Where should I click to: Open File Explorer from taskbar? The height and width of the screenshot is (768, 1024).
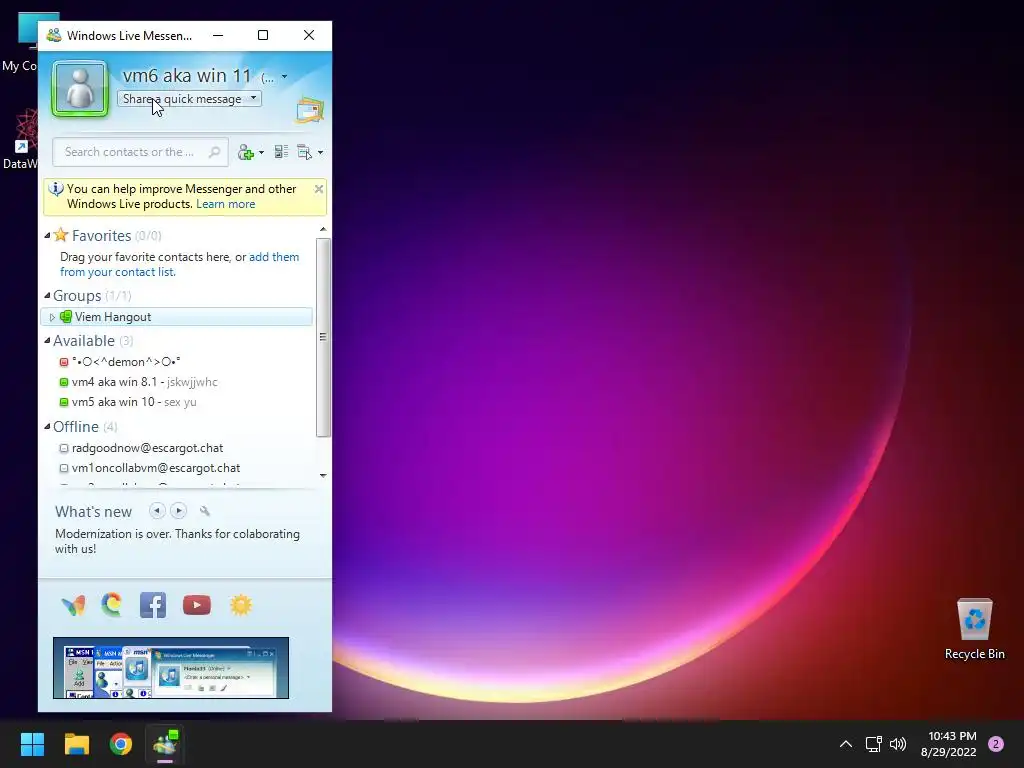coord(76,744)
